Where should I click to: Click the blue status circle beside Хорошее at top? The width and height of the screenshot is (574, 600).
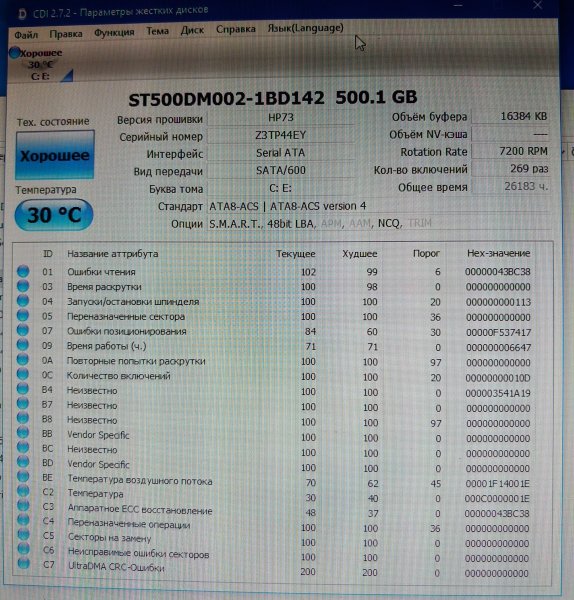coord(15,53)
